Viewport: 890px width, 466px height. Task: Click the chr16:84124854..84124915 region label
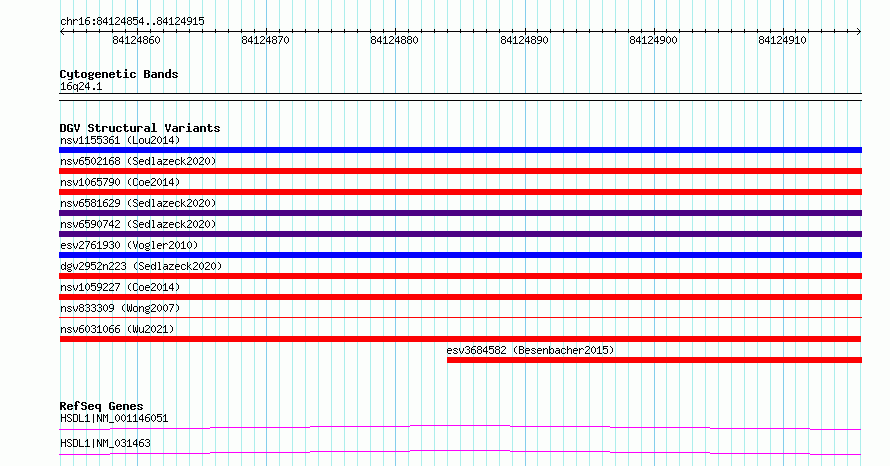point(132,22)
